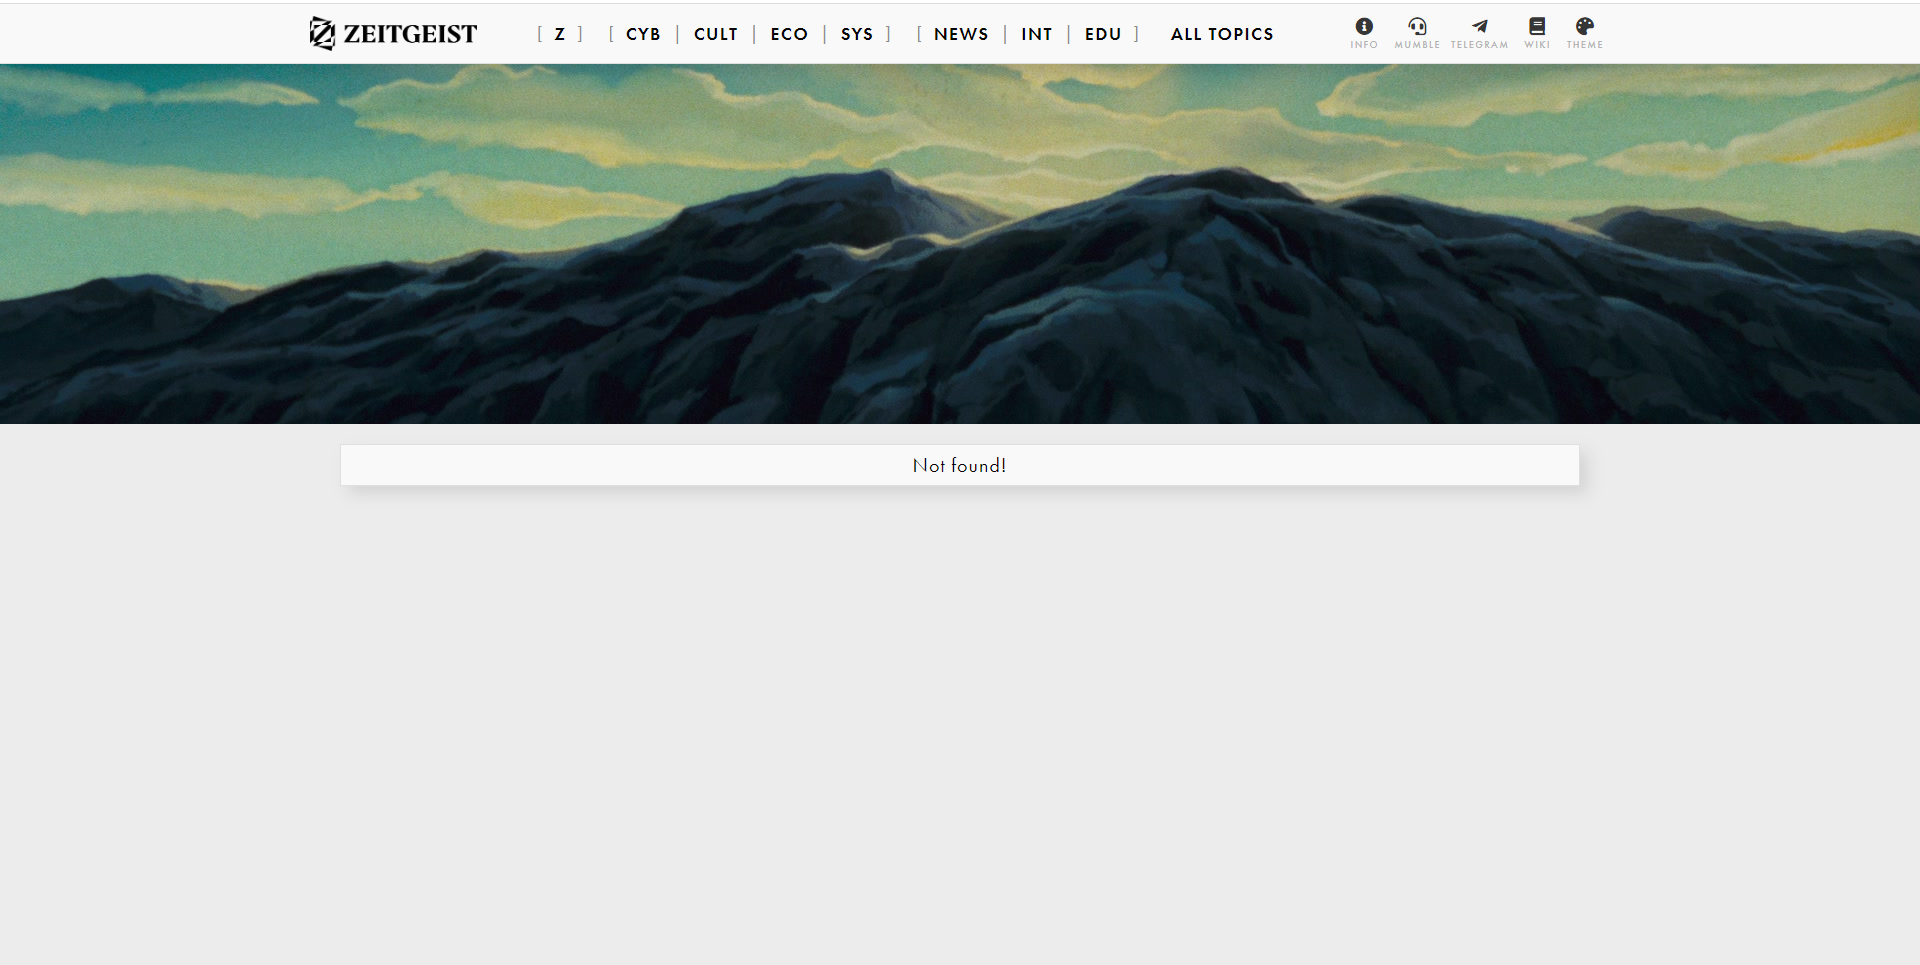This screenshot has height=965, width=1920.
Task: Select the CULT topic
Action: click(x=716, y=34)
